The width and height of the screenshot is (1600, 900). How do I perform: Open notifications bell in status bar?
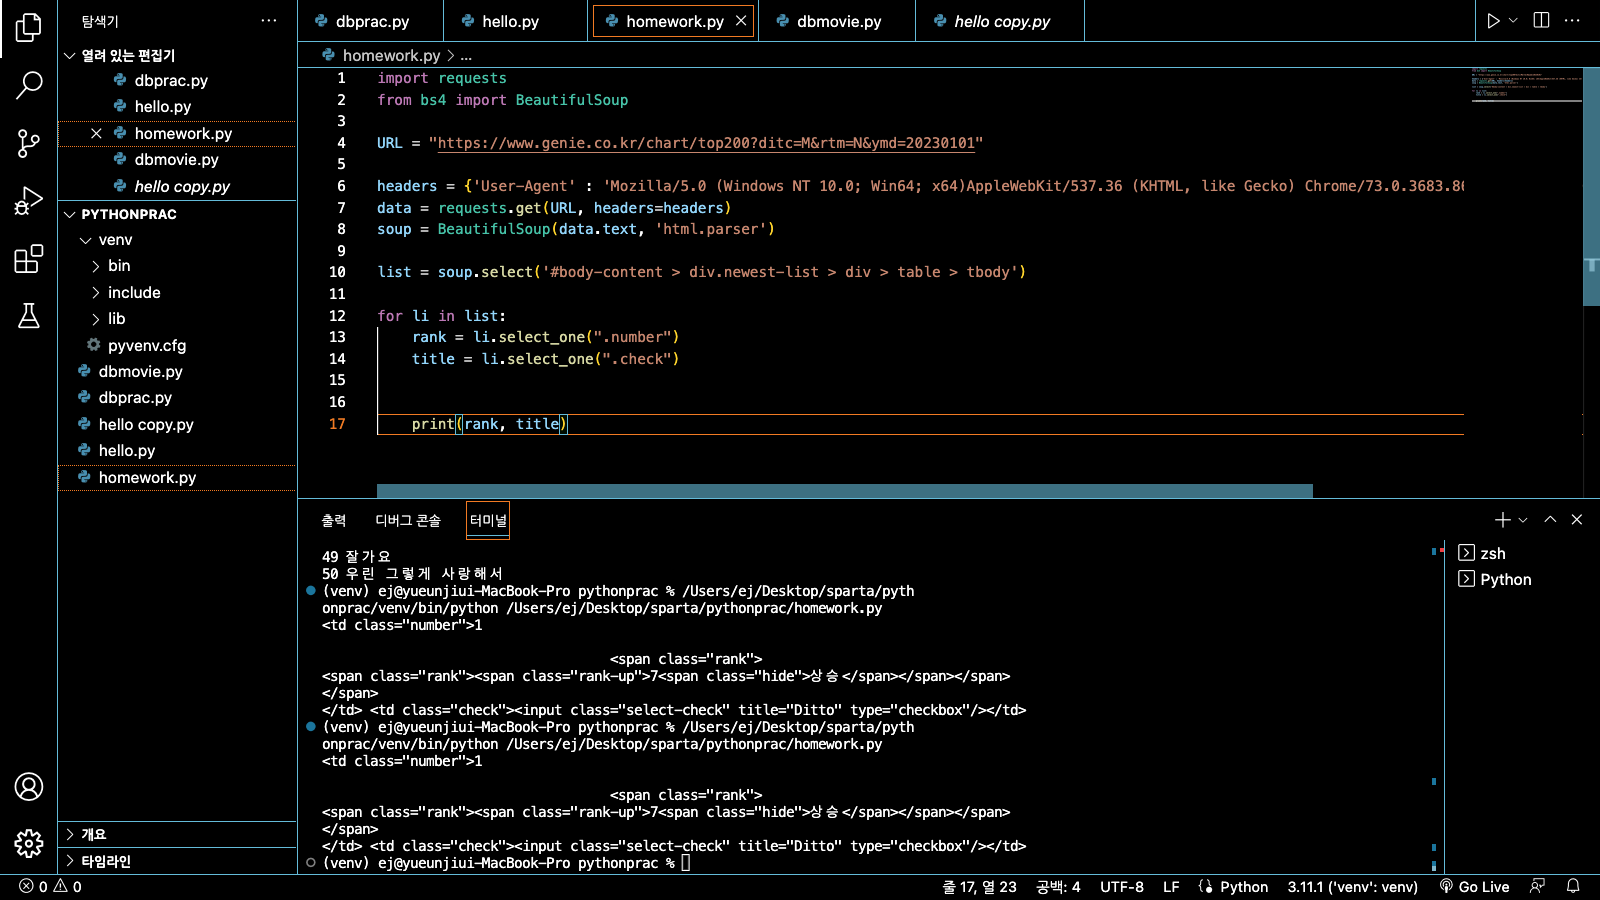click(1573, 887)
